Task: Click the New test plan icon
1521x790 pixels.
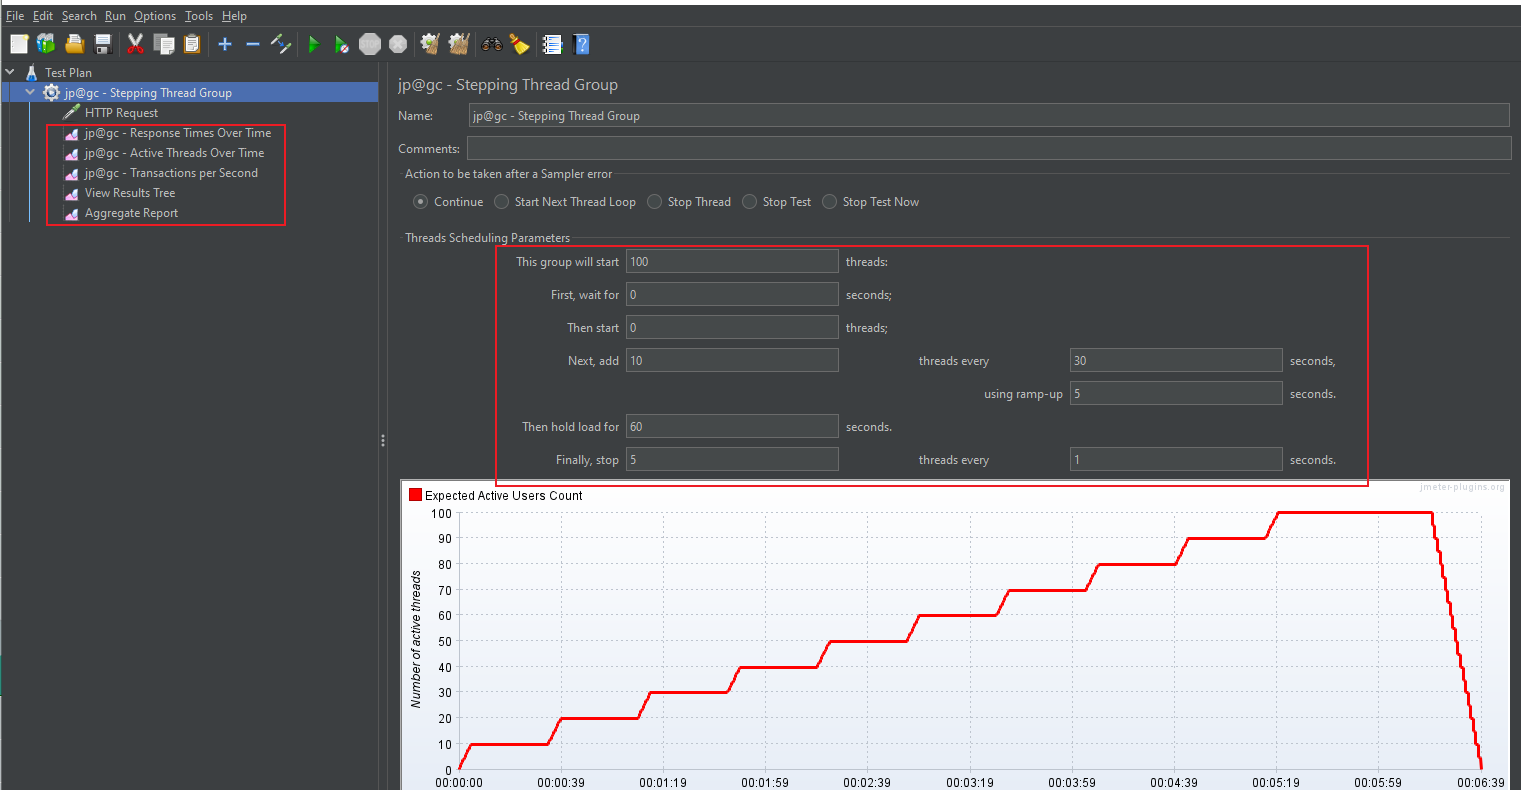Action: point(19,44)
